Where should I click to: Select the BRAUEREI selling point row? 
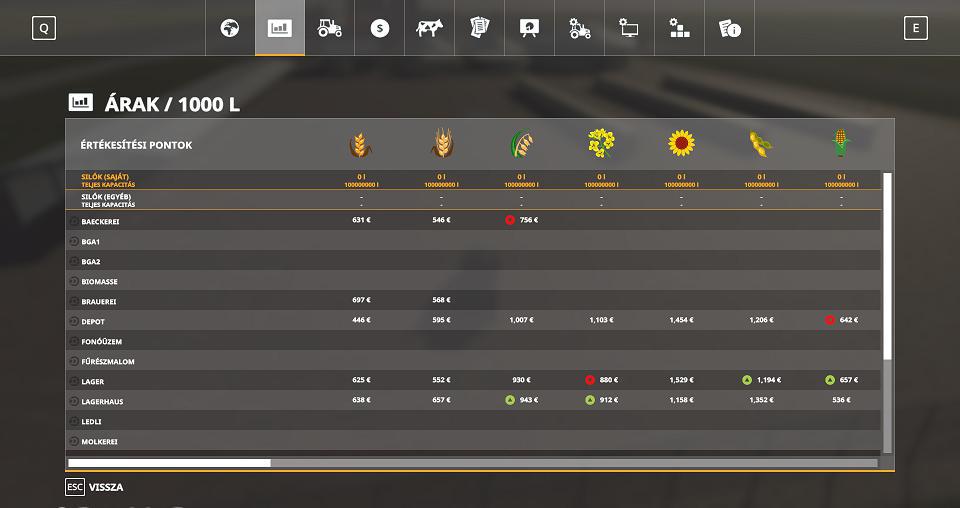coord(100,301)
